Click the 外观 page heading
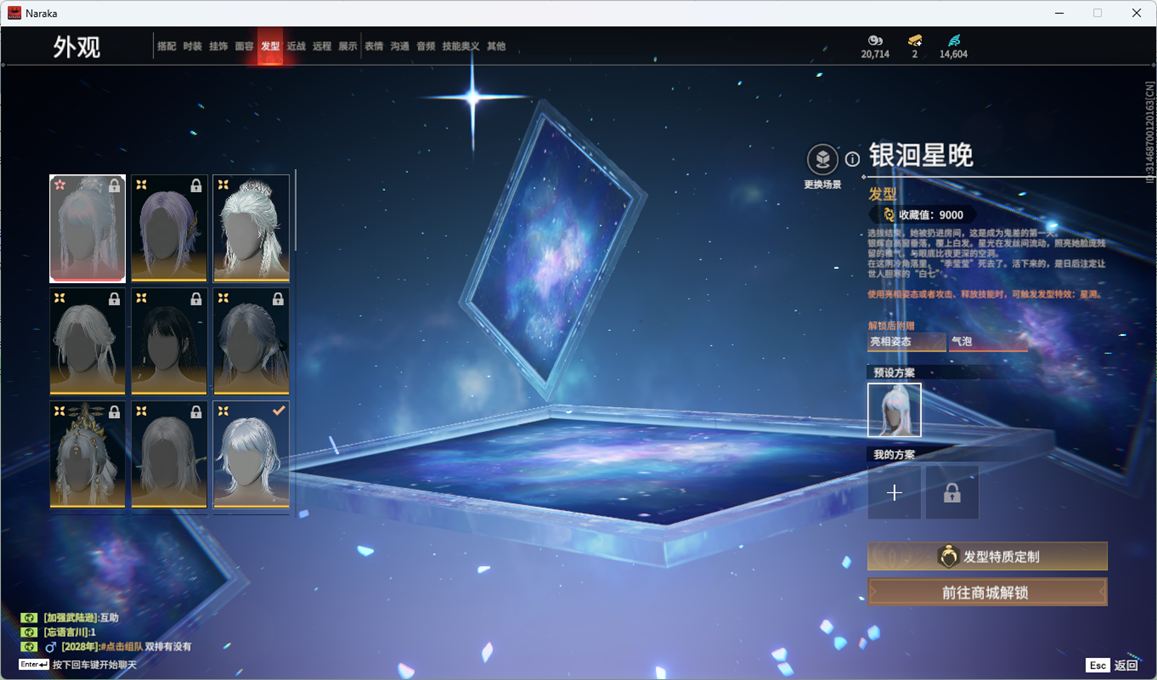The width and height of the screenshot is (1157, 680). (x=77, y=47)
